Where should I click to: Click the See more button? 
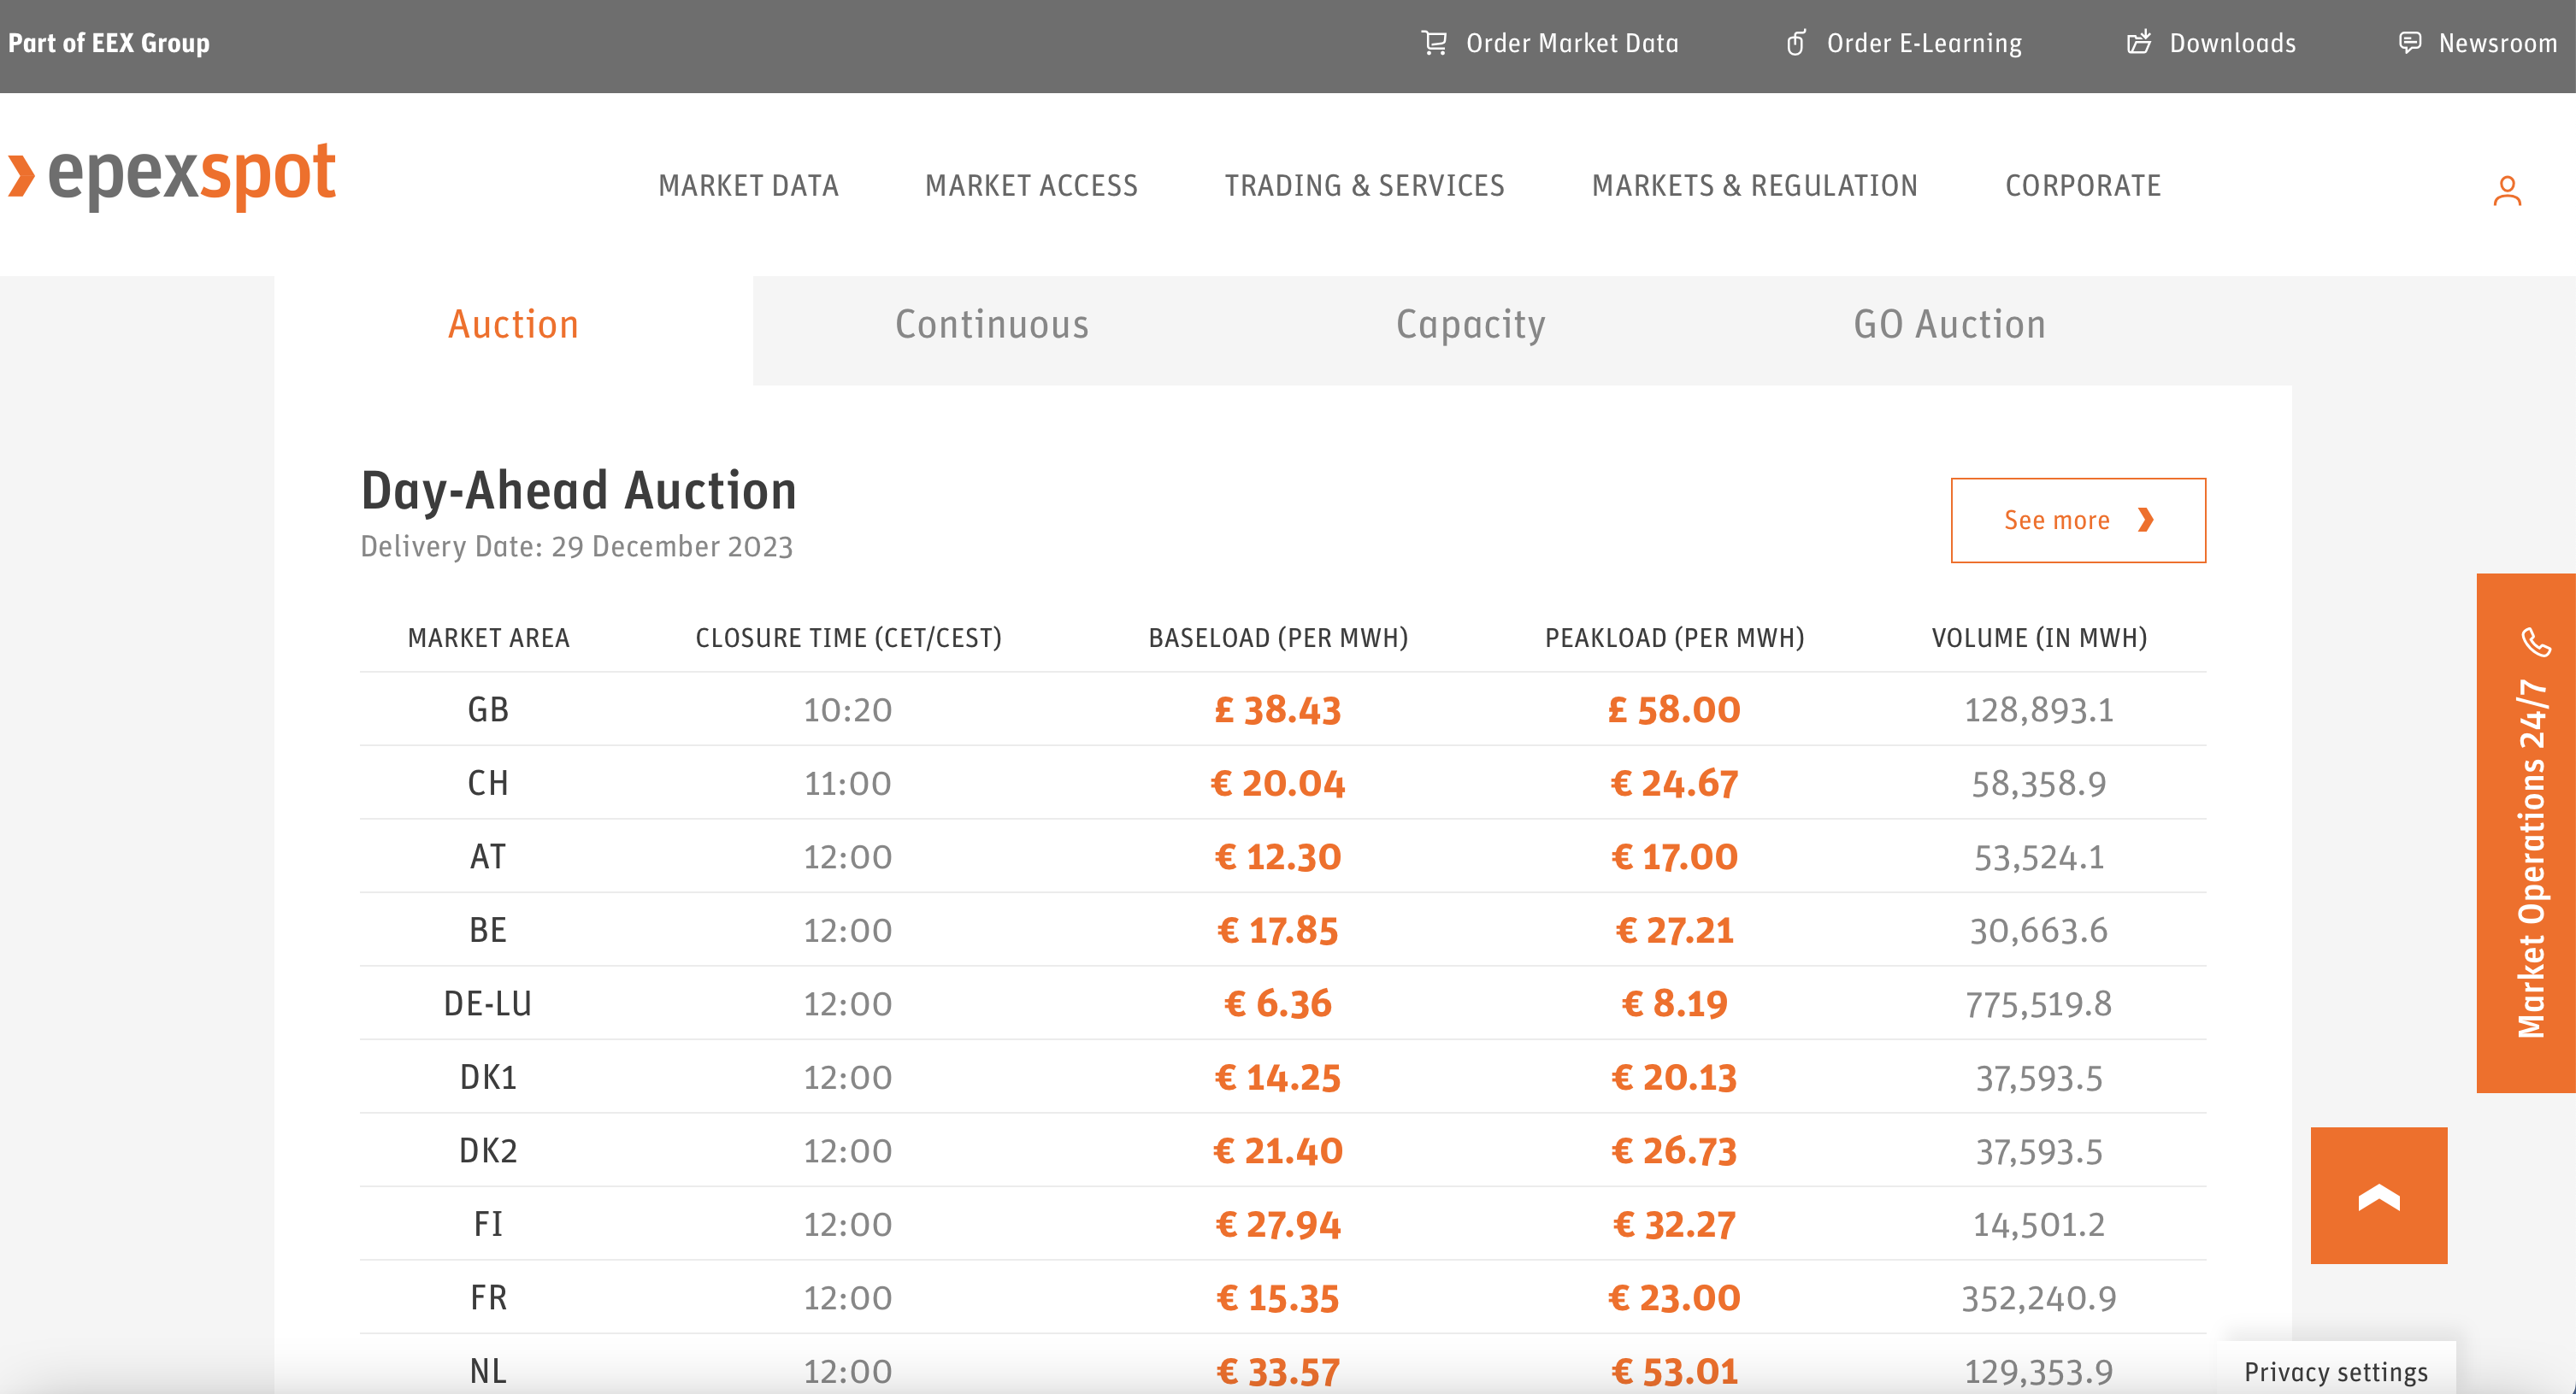pyautogui.click(x=2078, y=520)
